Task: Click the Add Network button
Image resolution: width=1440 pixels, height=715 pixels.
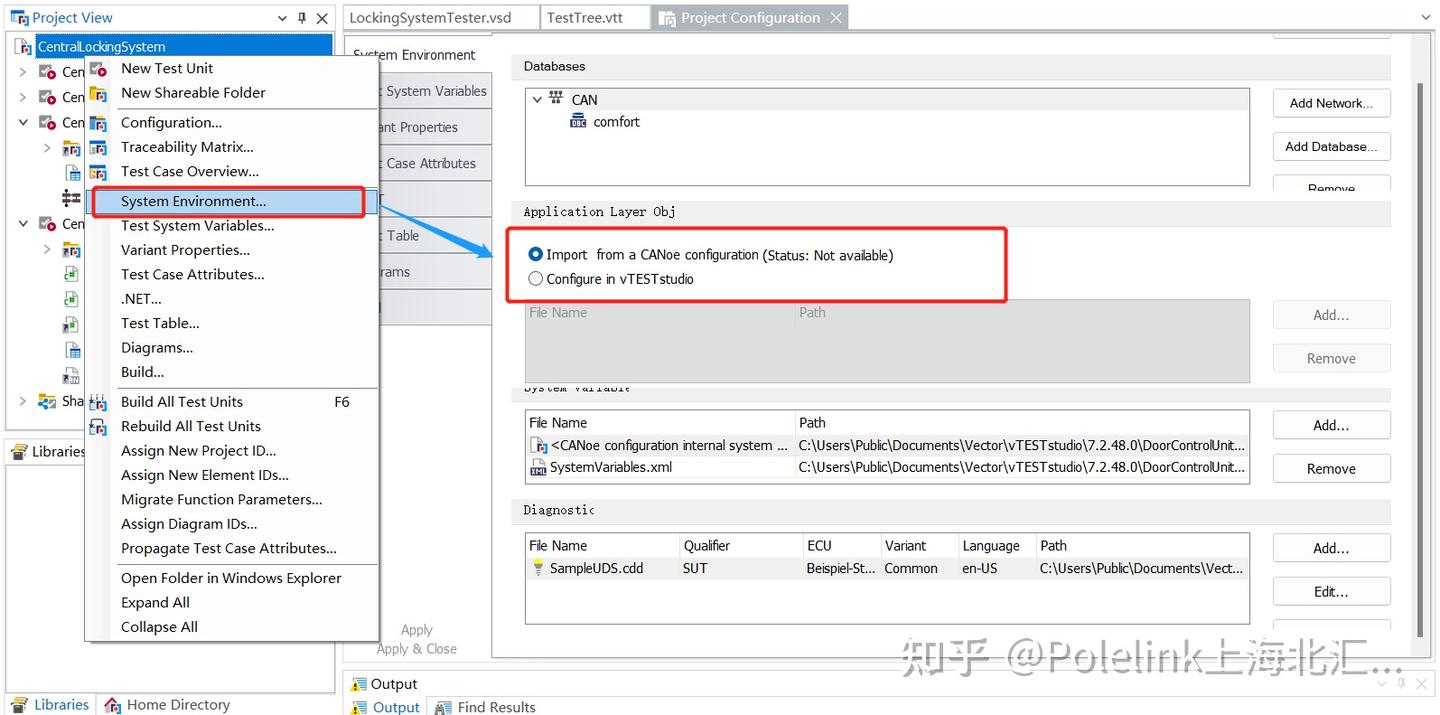Action: tap(1331, 102)
